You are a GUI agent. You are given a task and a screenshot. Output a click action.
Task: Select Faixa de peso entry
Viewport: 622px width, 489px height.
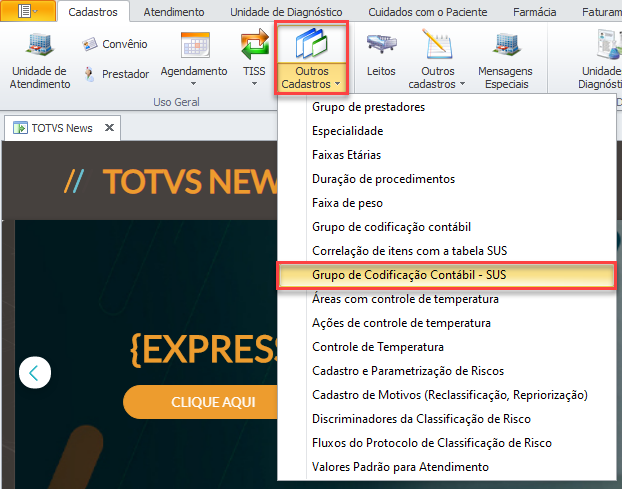[x=447, y=203]
